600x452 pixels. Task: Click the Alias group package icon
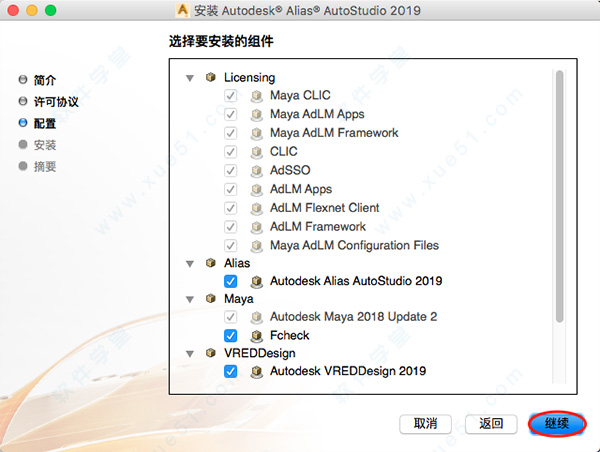tap(210, 263)
